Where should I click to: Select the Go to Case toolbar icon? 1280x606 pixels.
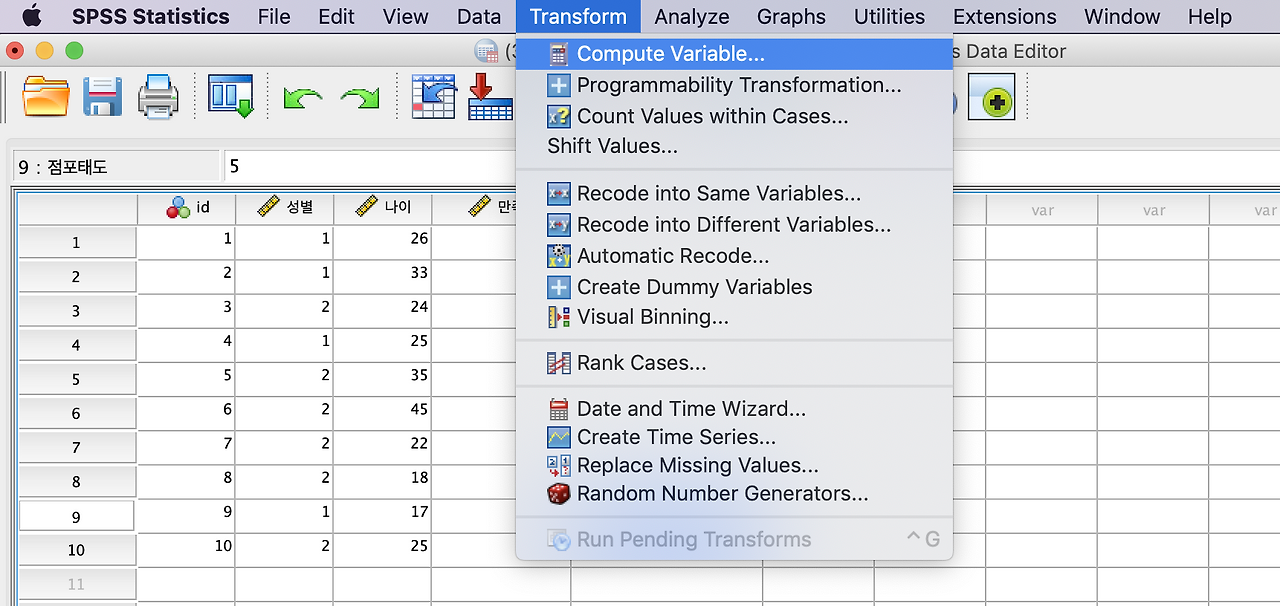(434, 97)
